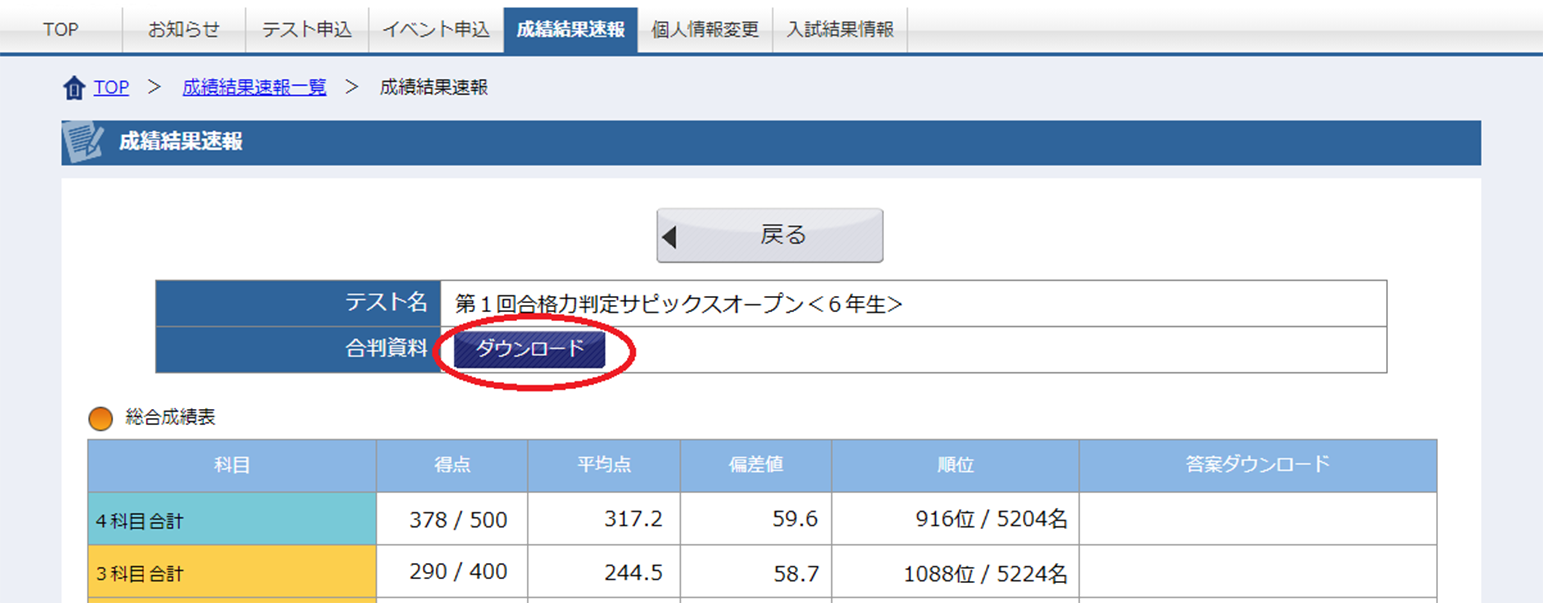This screenshot has height=603, width=1543.
Task: Click rank 1088位 / 5224名
Action: [985, 573]
